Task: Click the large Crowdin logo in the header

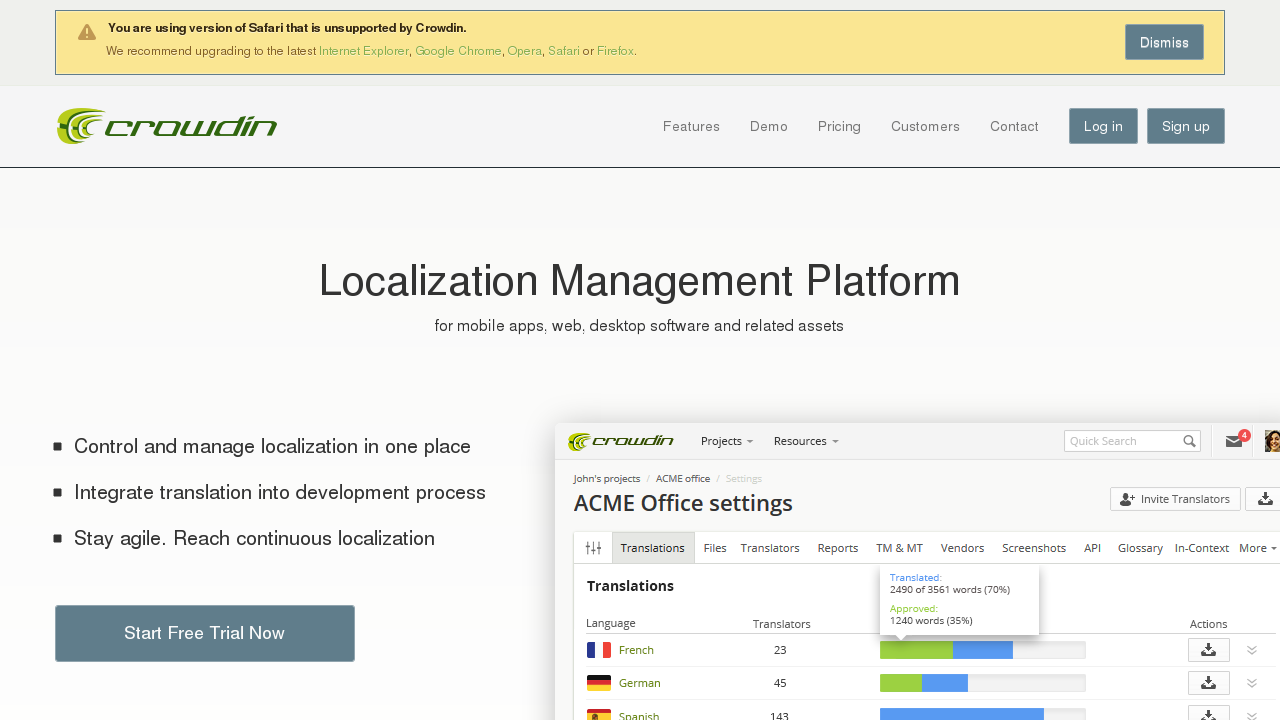Action: [167, 126]
